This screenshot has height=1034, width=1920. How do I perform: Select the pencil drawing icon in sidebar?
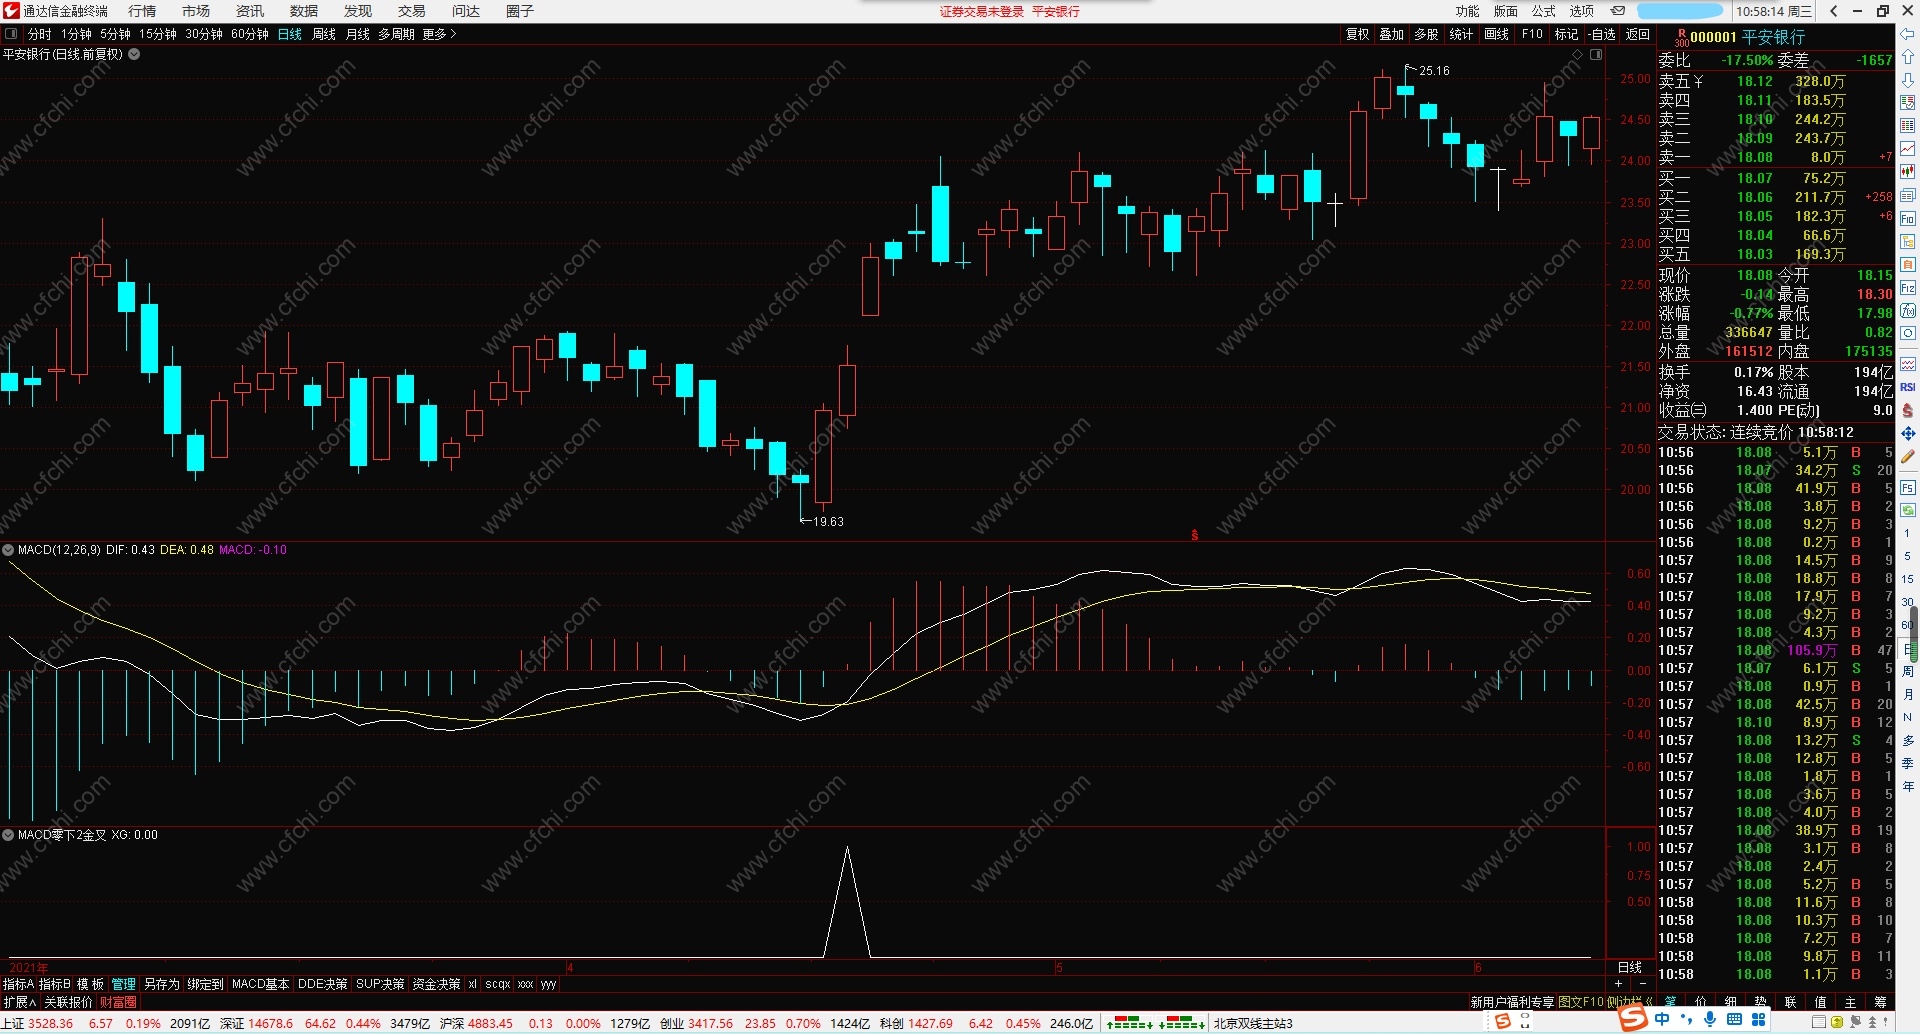(x=1908, y=456)
